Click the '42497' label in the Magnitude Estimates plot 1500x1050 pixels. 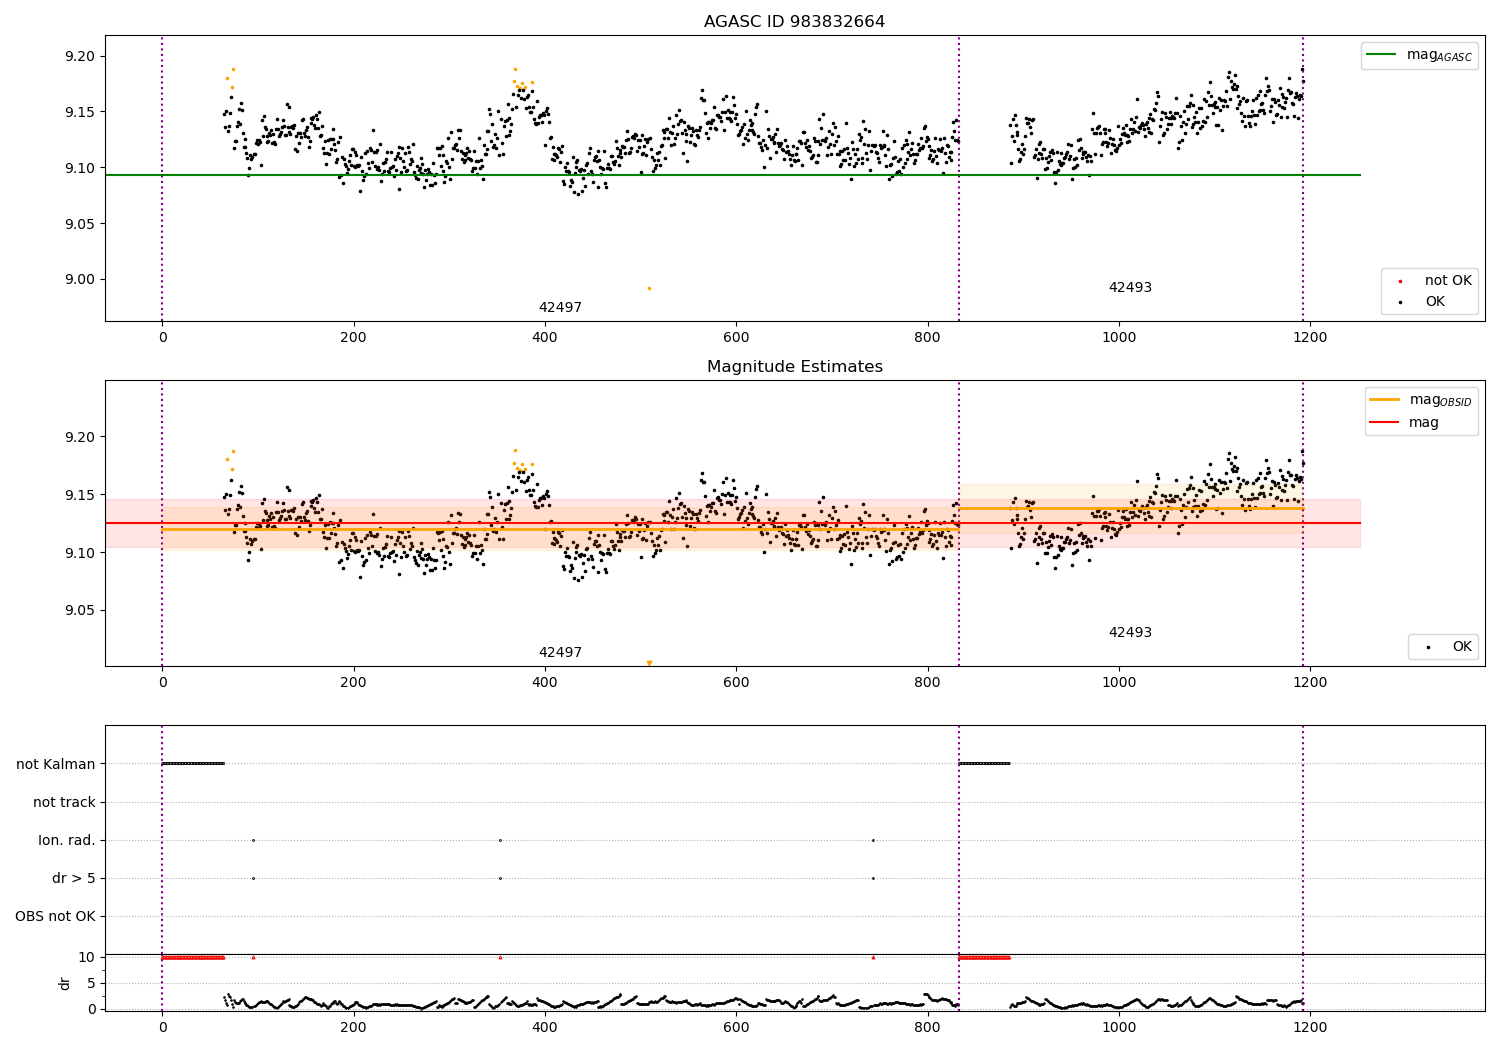pyautogui.click(x=560, y=653)
